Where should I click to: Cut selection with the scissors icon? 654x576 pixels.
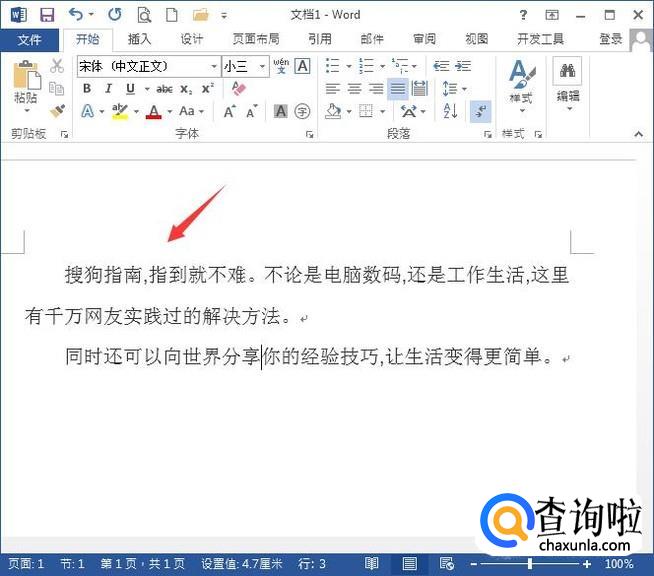coord(57,66)
